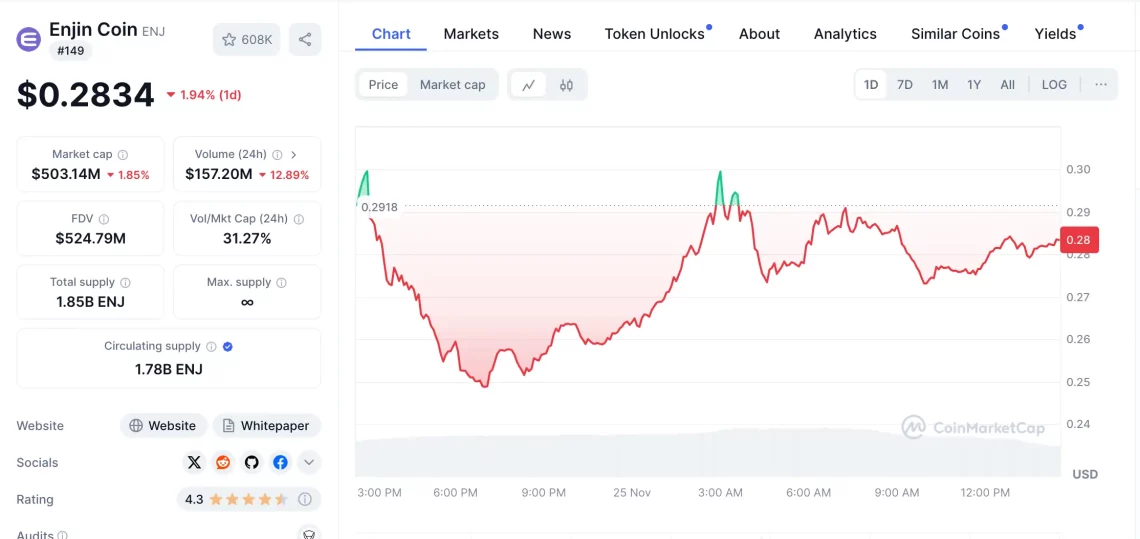Open the share icon button
This screenshot has height=539, width=1140.
point(305,39)
